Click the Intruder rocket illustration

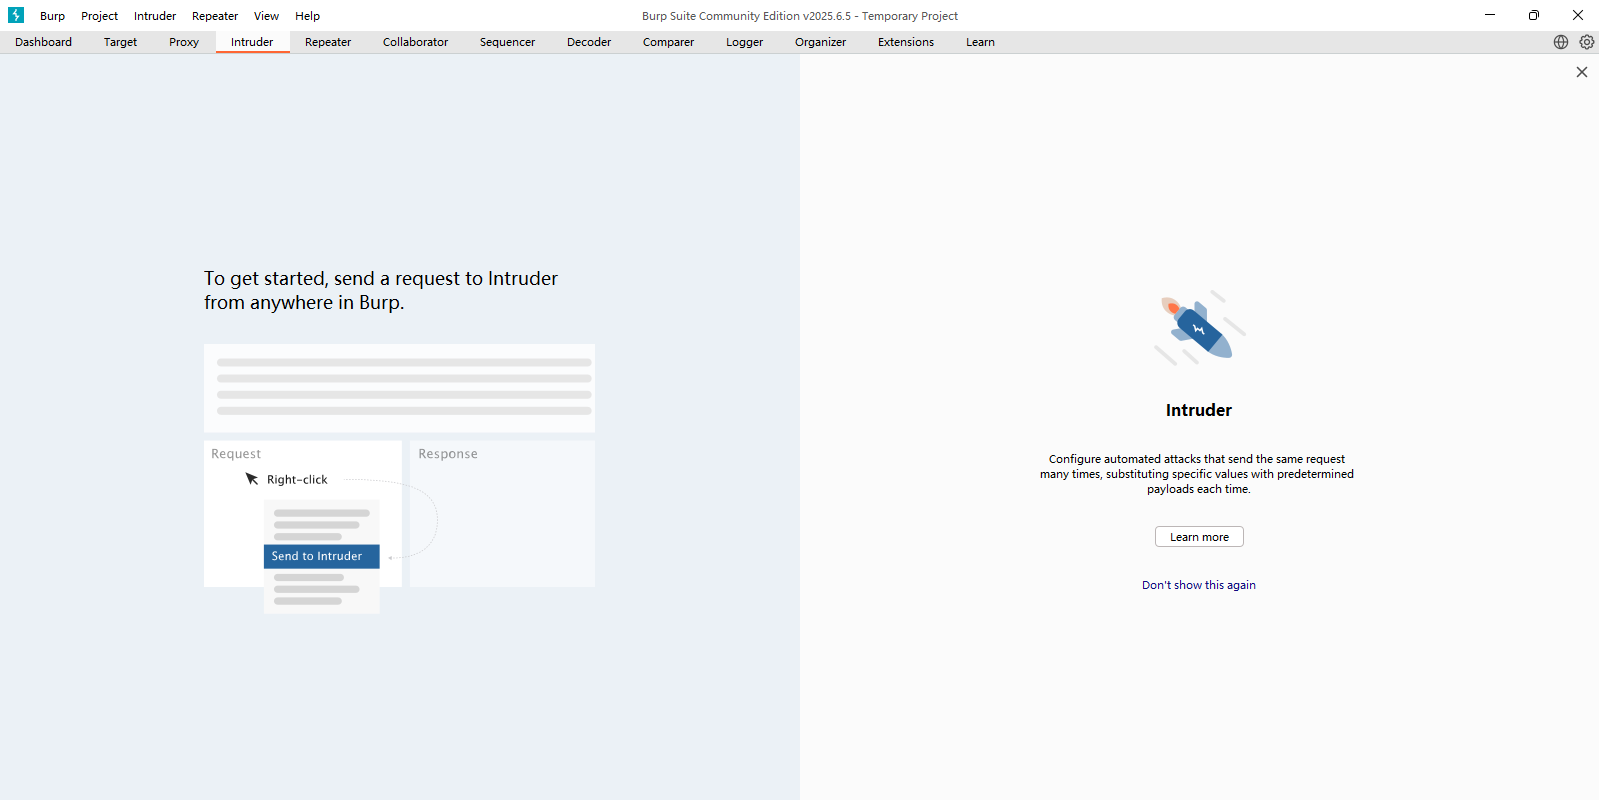1199,328
